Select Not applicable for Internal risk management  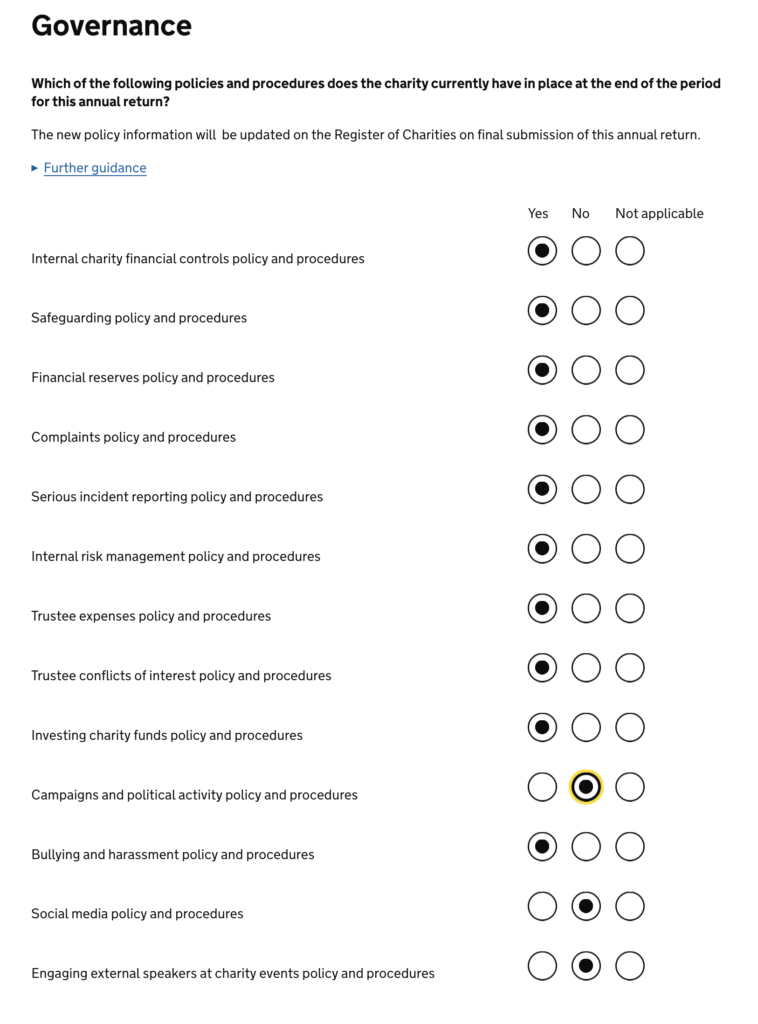point(630,549)
